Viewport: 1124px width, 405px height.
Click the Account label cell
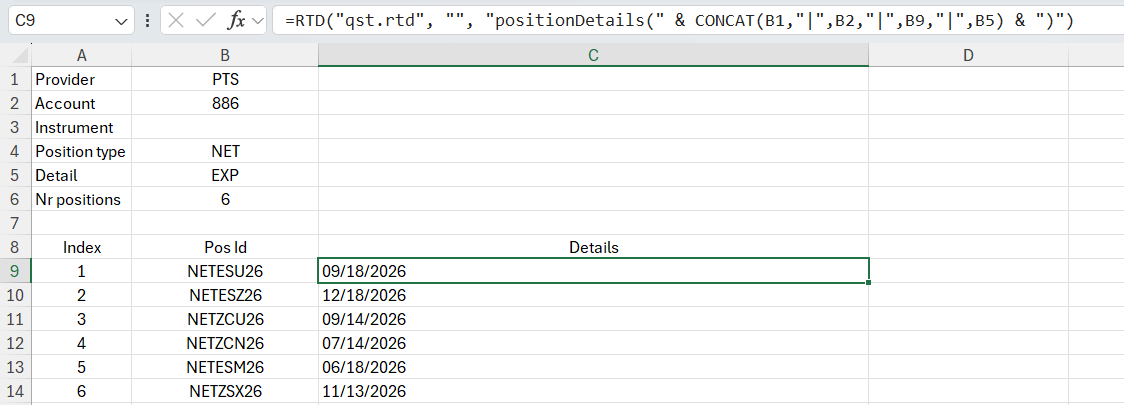82,103
